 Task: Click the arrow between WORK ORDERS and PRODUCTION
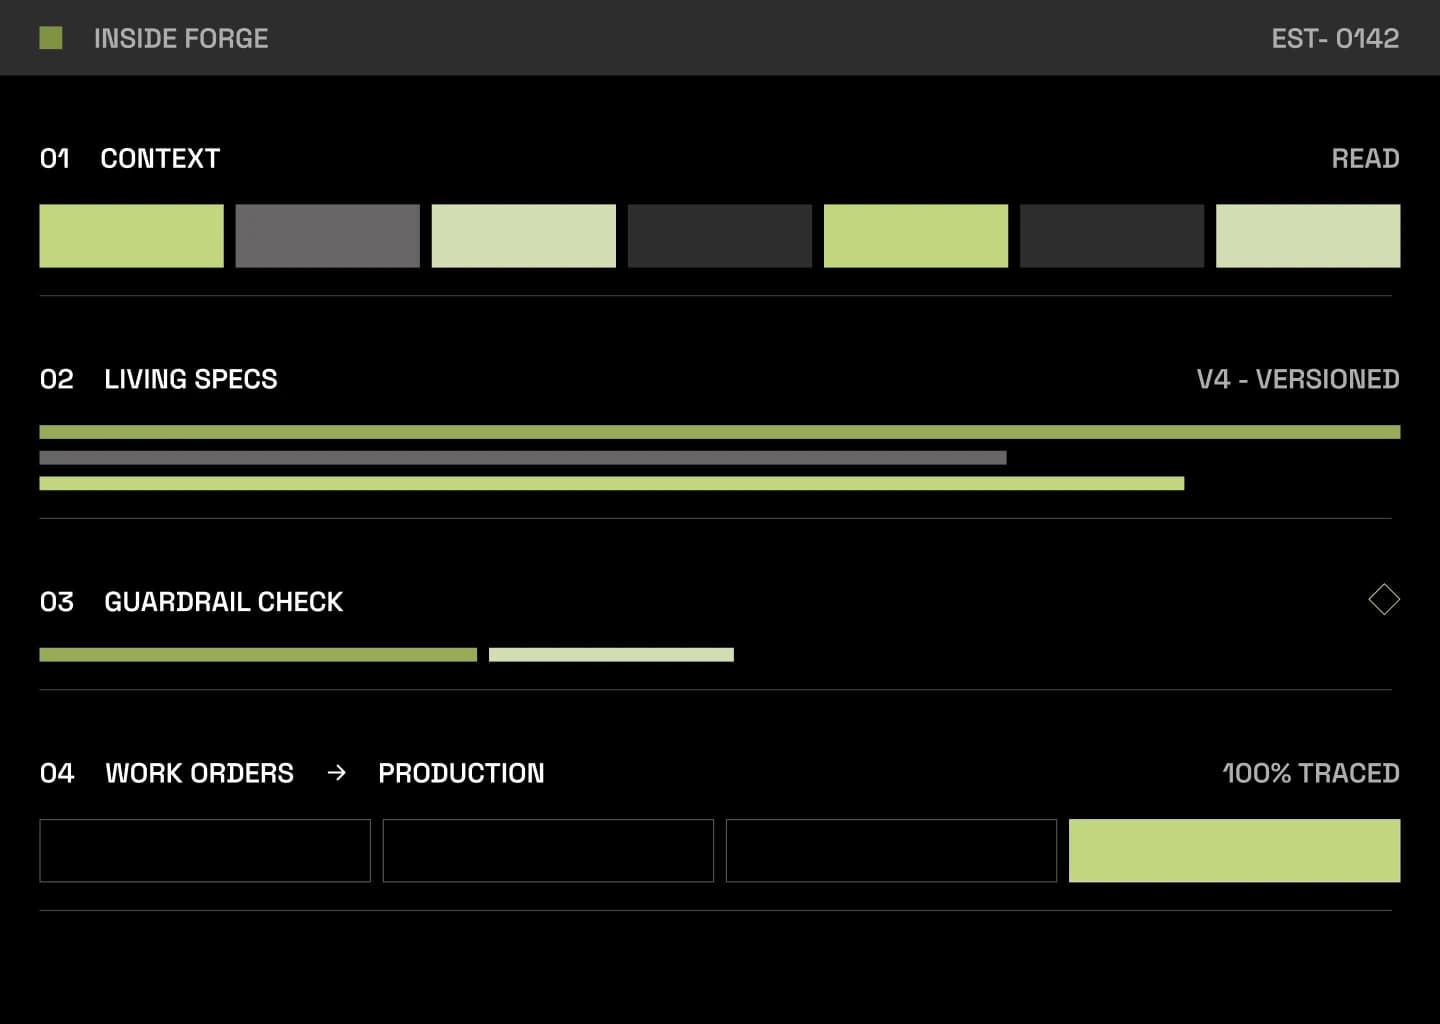[337, 773]
